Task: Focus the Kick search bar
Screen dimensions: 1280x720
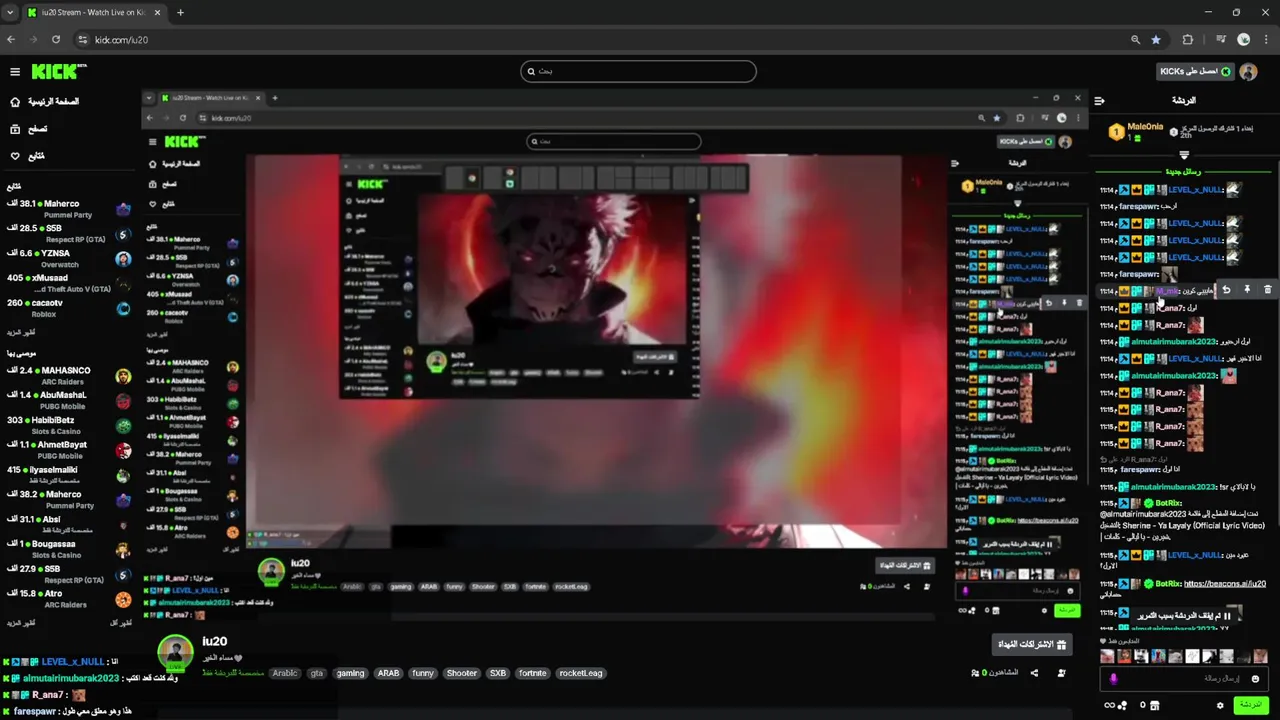Action: tap(638, 71)
